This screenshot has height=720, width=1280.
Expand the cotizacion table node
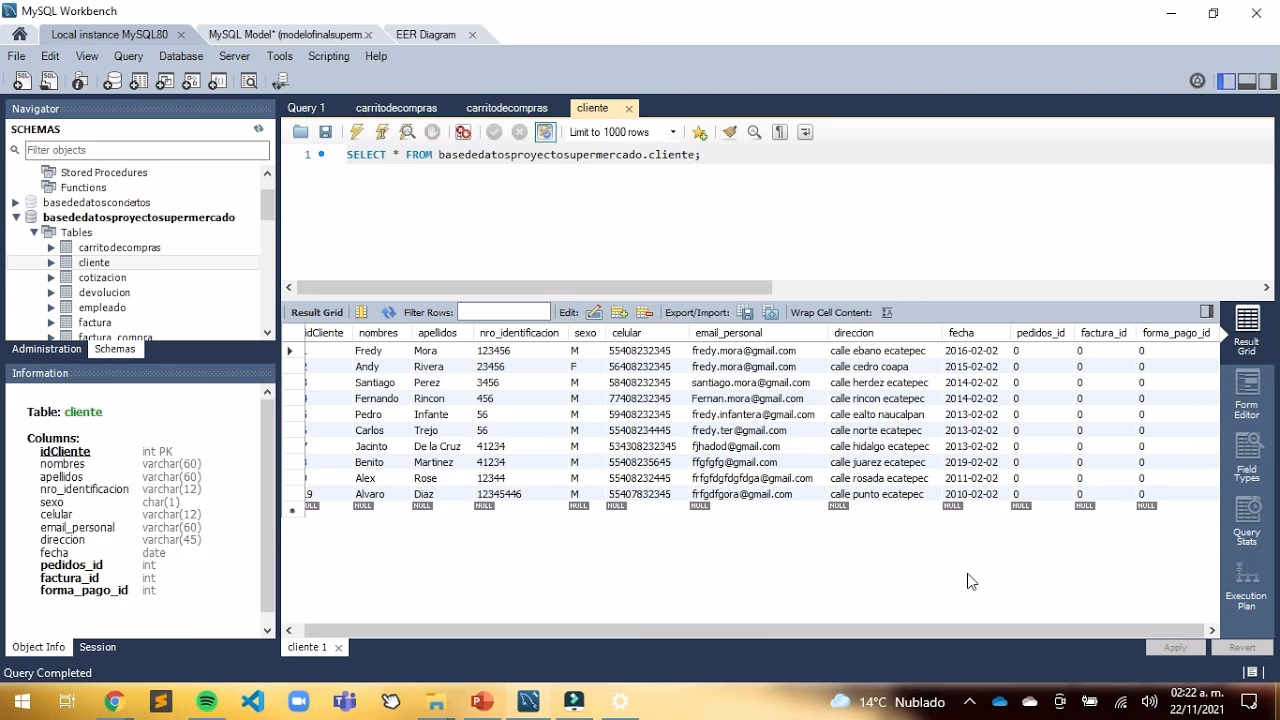click(51, 278)
